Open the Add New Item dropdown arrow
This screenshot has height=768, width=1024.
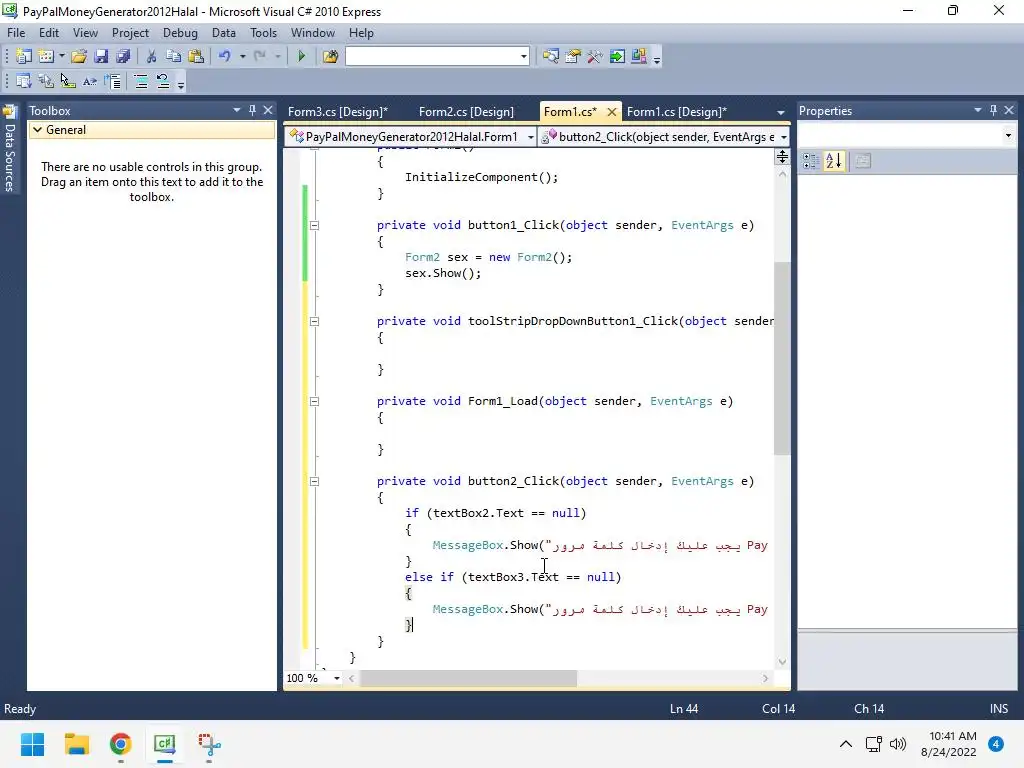click(x=62, y=57)
